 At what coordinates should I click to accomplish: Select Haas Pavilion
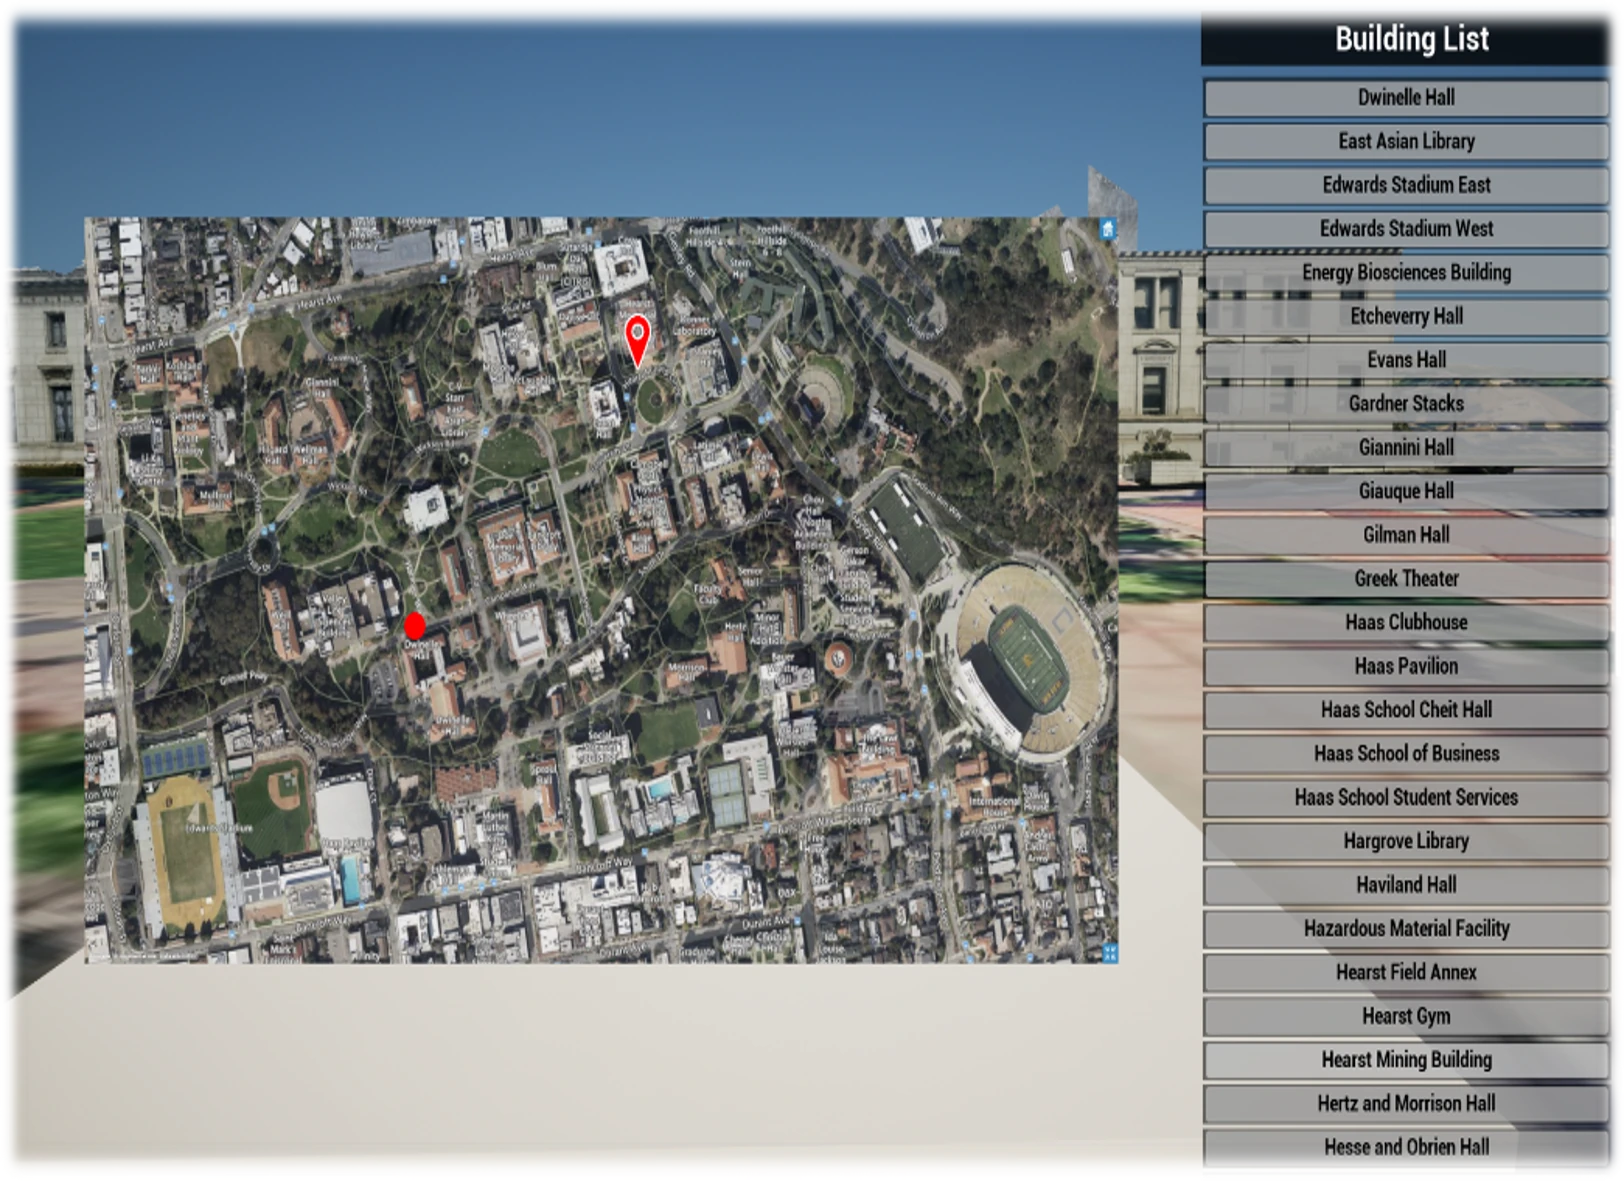coord(1405,666)
